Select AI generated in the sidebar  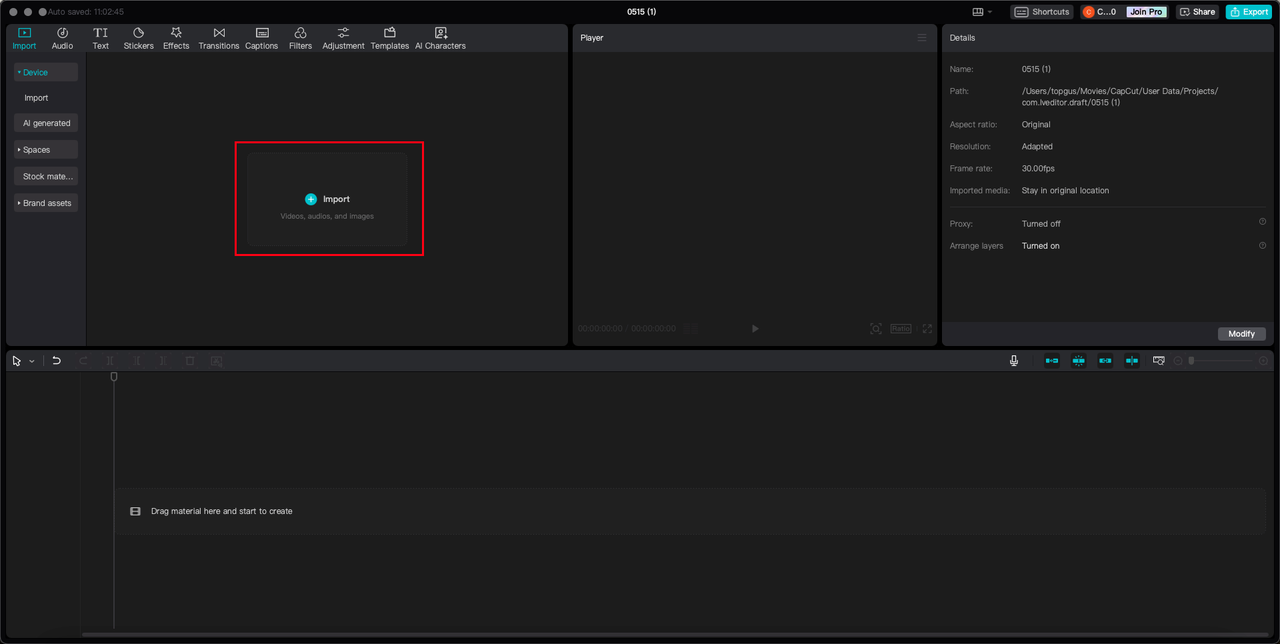[x=46, y=123]
